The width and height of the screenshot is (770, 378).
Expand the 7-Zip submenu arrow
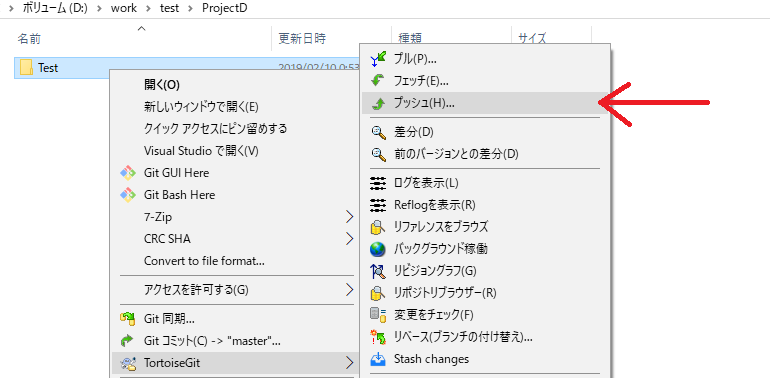point(349,217)
